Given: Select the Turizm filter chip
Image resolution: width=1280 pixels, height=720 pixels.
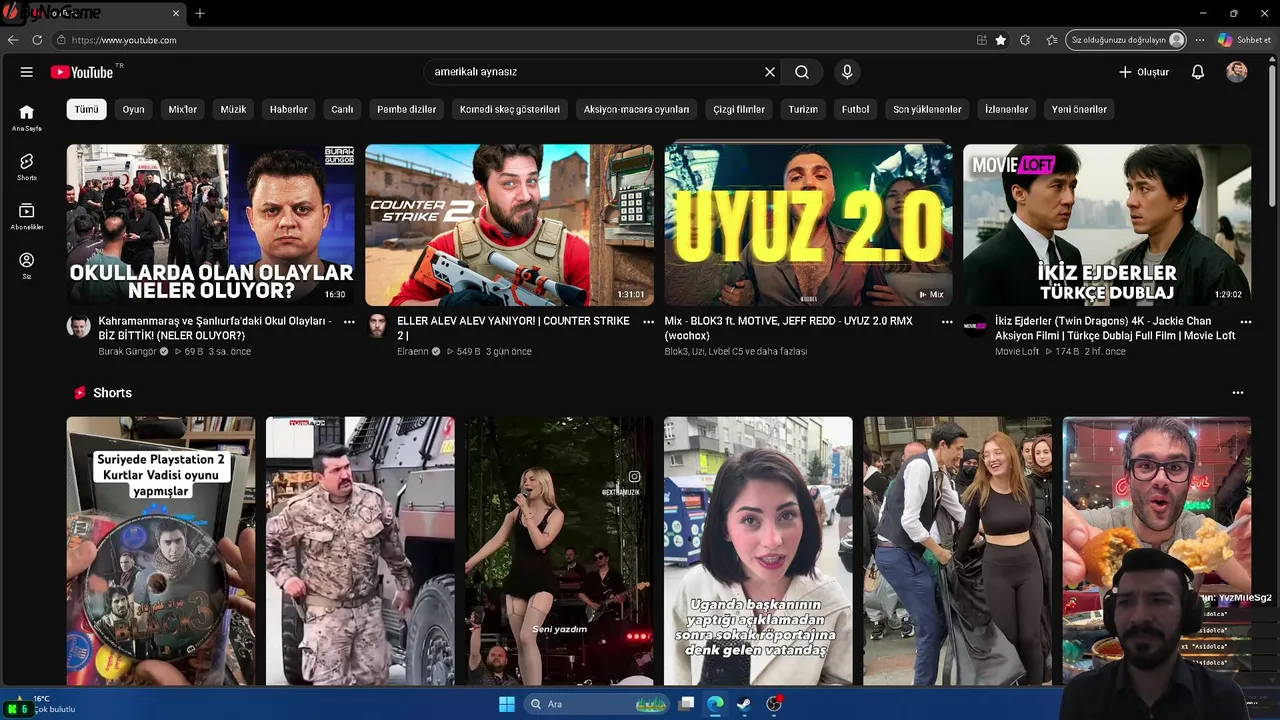Looking at the screenshot, I should [x=803, y=109].
